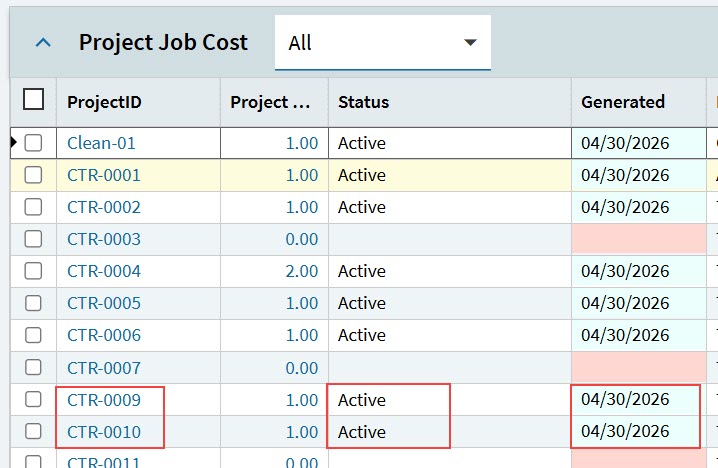Tick the select-all header checkbox

(x=33, y=99)
